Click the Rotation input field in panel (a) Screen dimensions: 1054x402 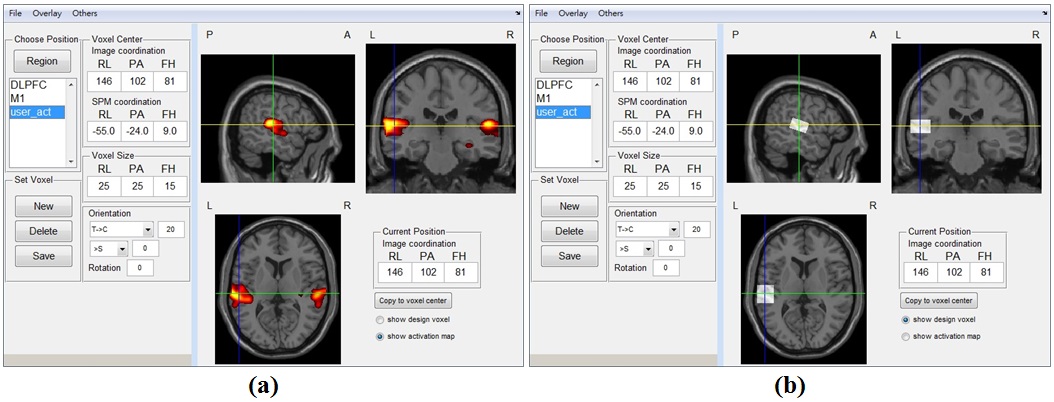(139, 268)
